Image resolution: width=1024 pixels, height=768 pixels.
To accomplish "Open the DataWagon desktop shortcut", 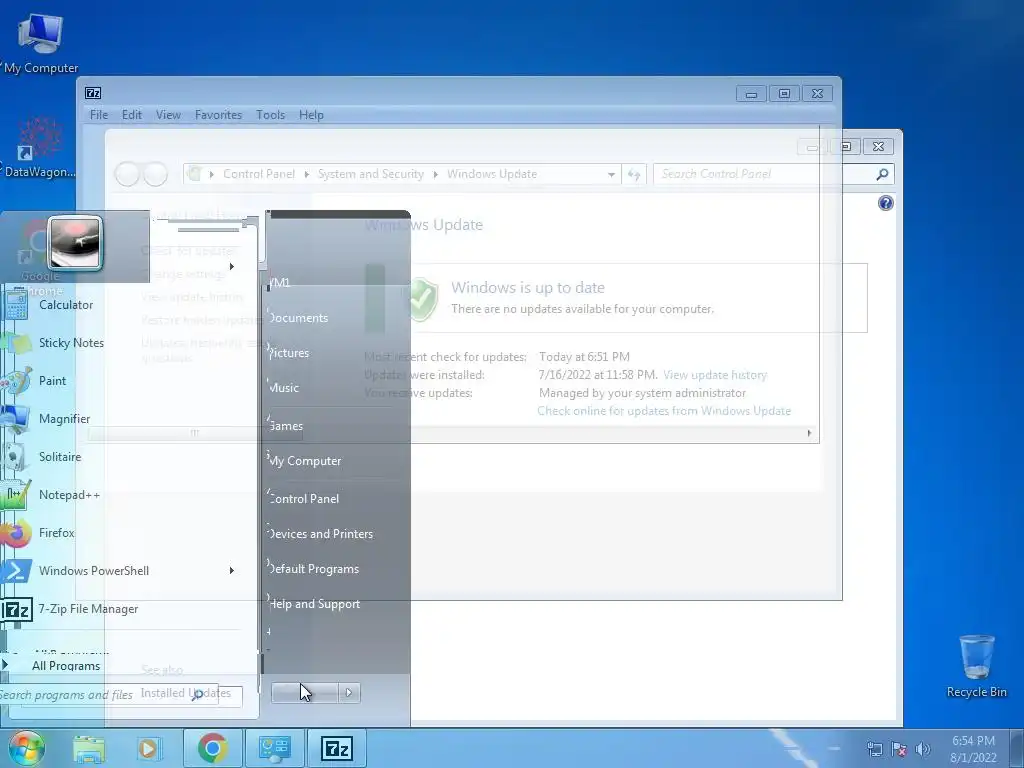I will [x=39, y=148].
